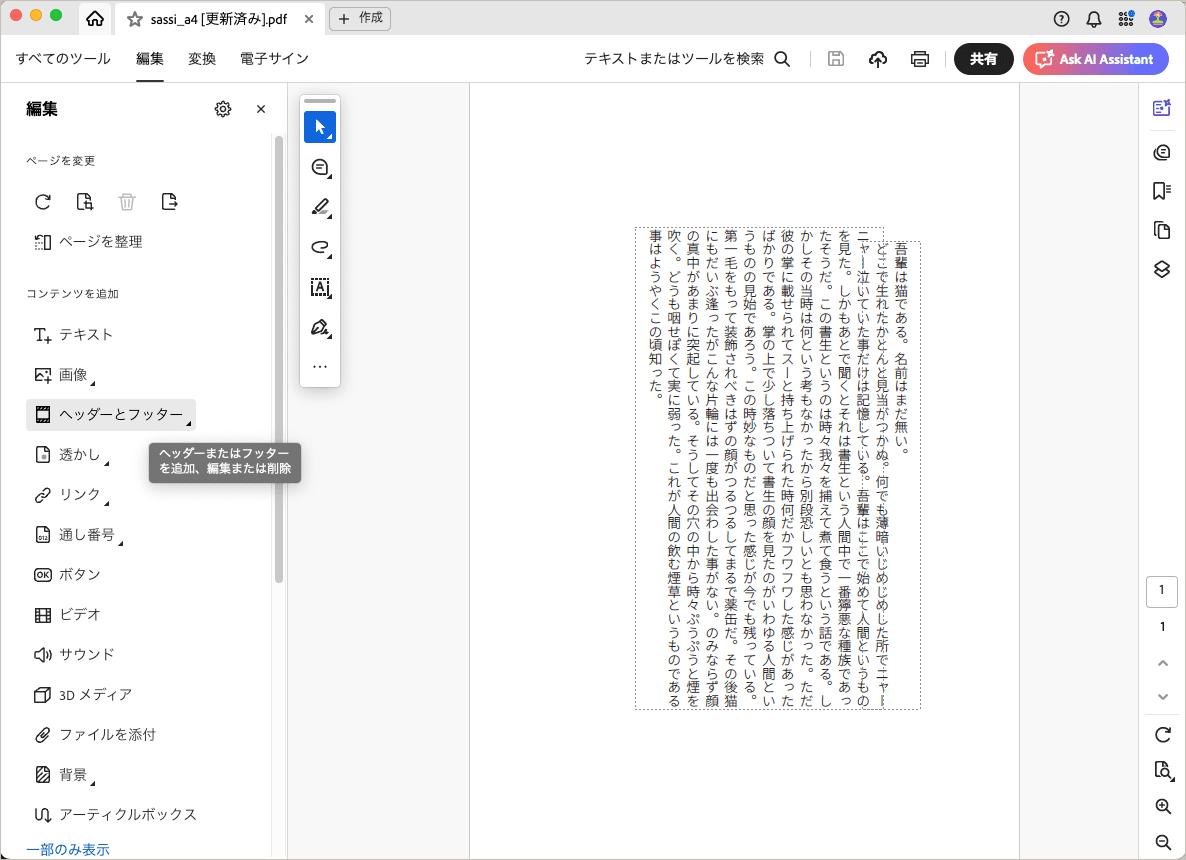Open the layers panel icon
Screen dimensions: 1186x860
coord(1162,269)
